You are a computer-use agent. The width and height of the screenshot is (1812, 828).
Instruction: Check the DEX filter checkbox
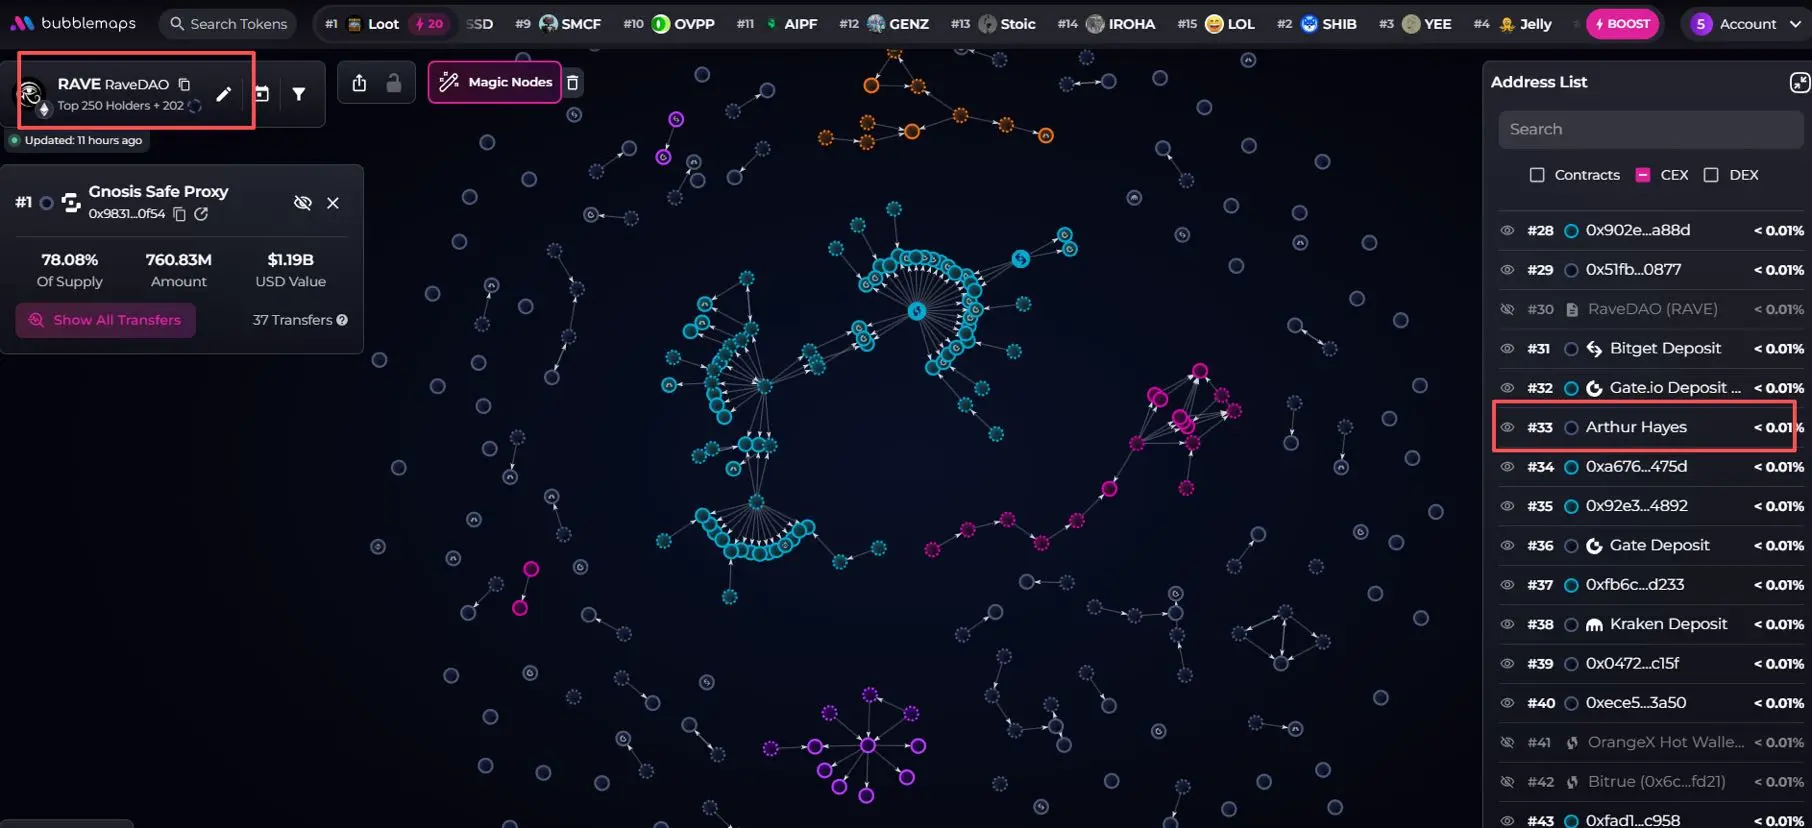pos(1711,175)
